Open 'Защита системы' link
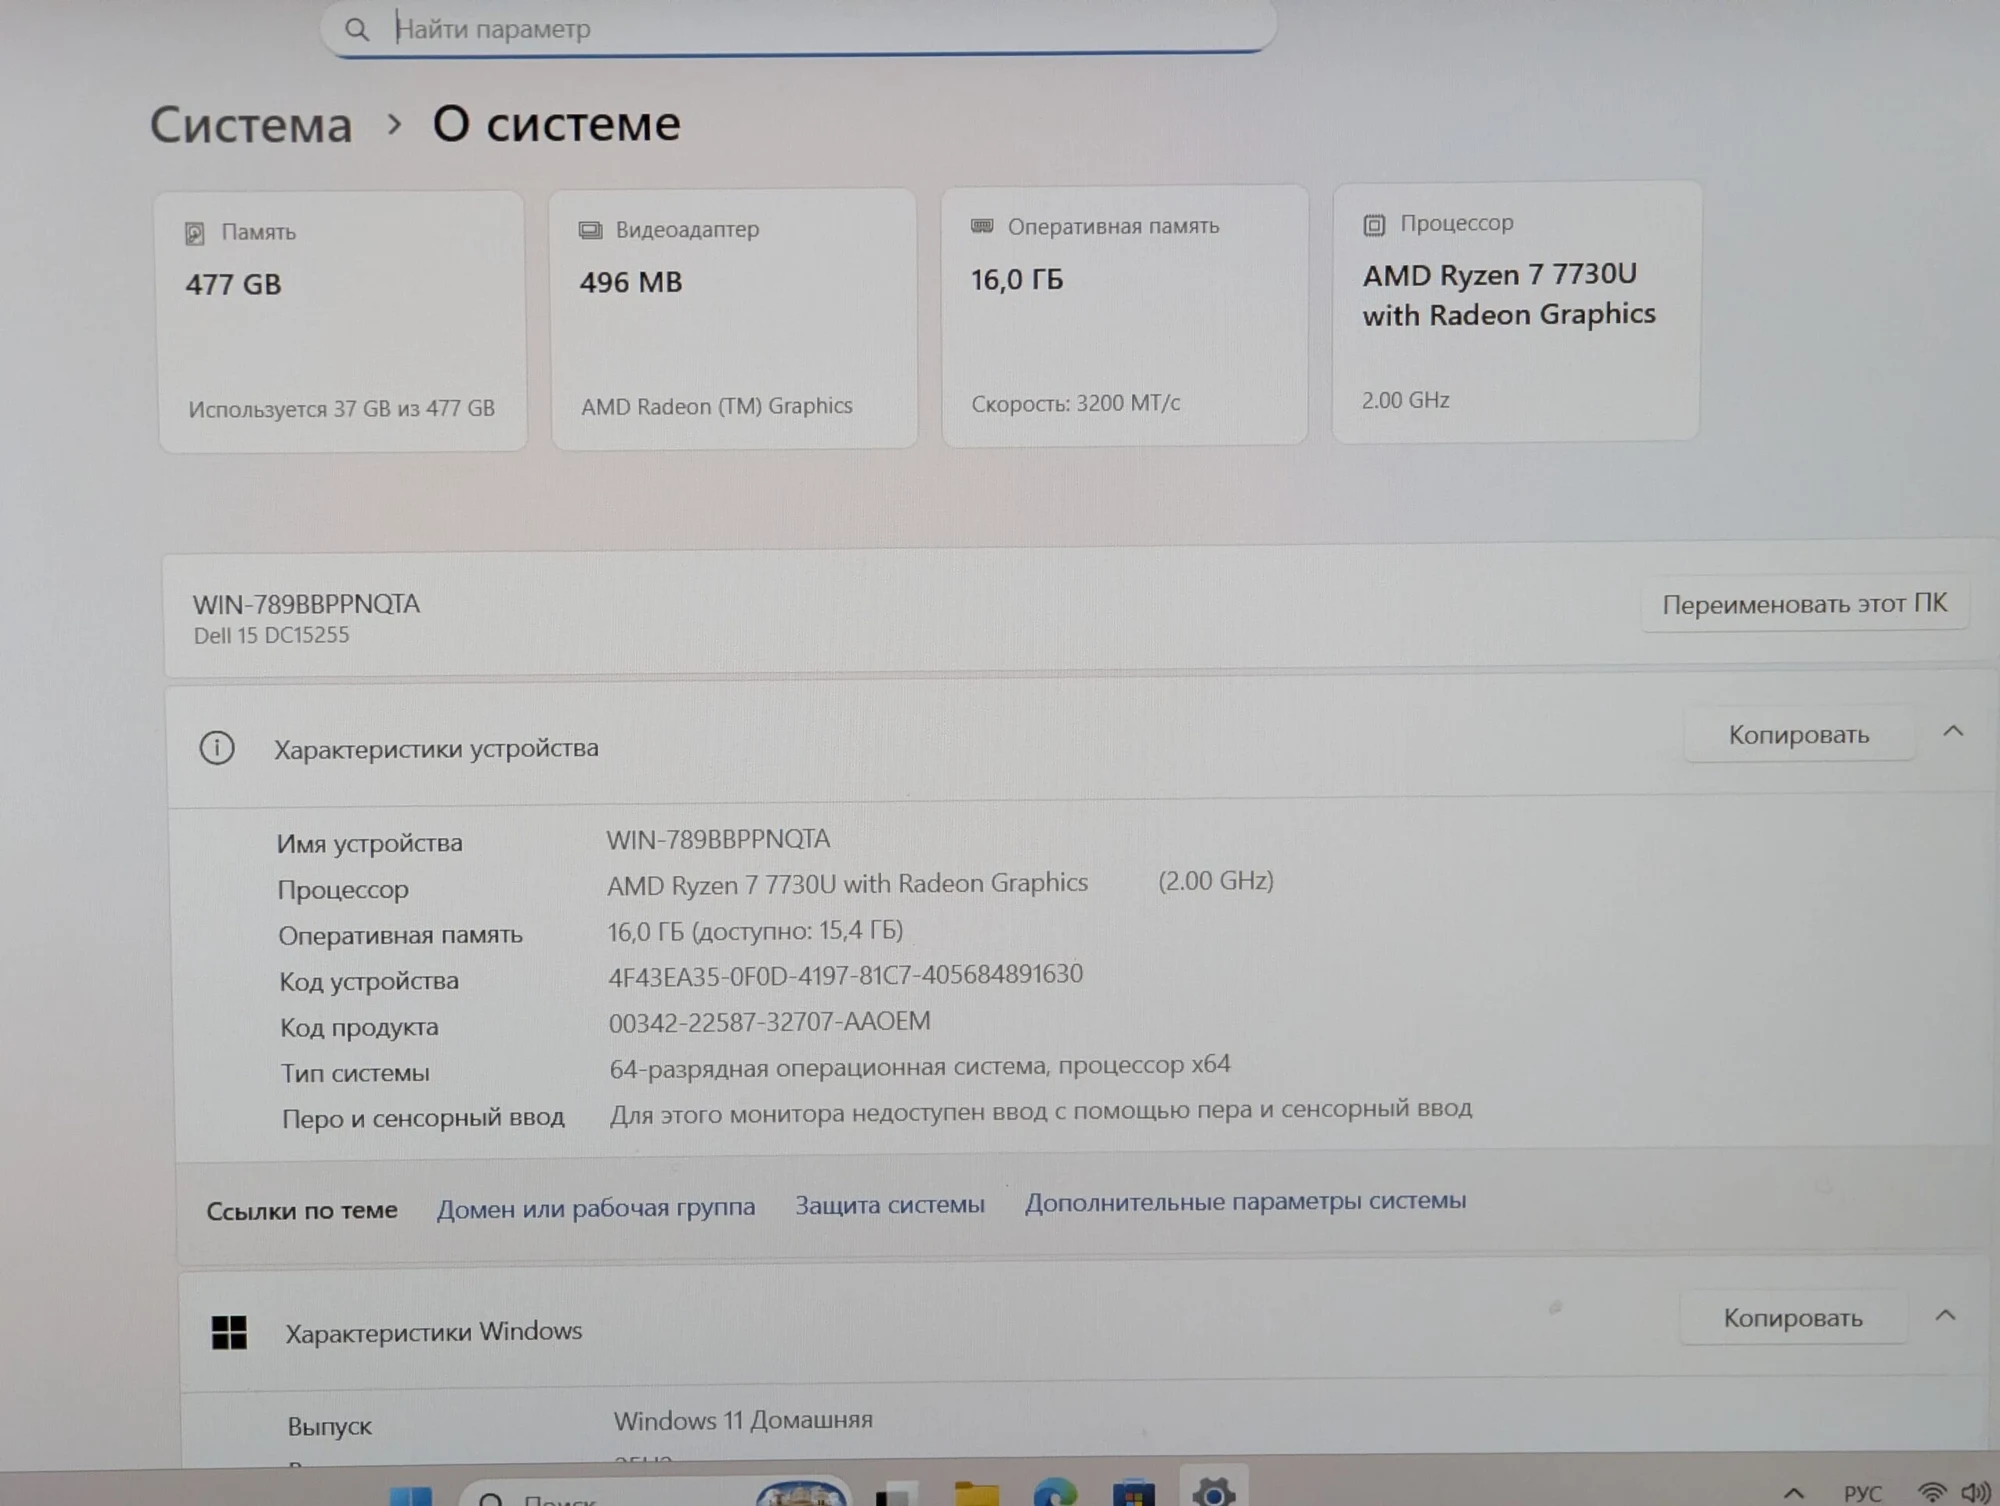2000x1506 pixels. (890, 1205)
